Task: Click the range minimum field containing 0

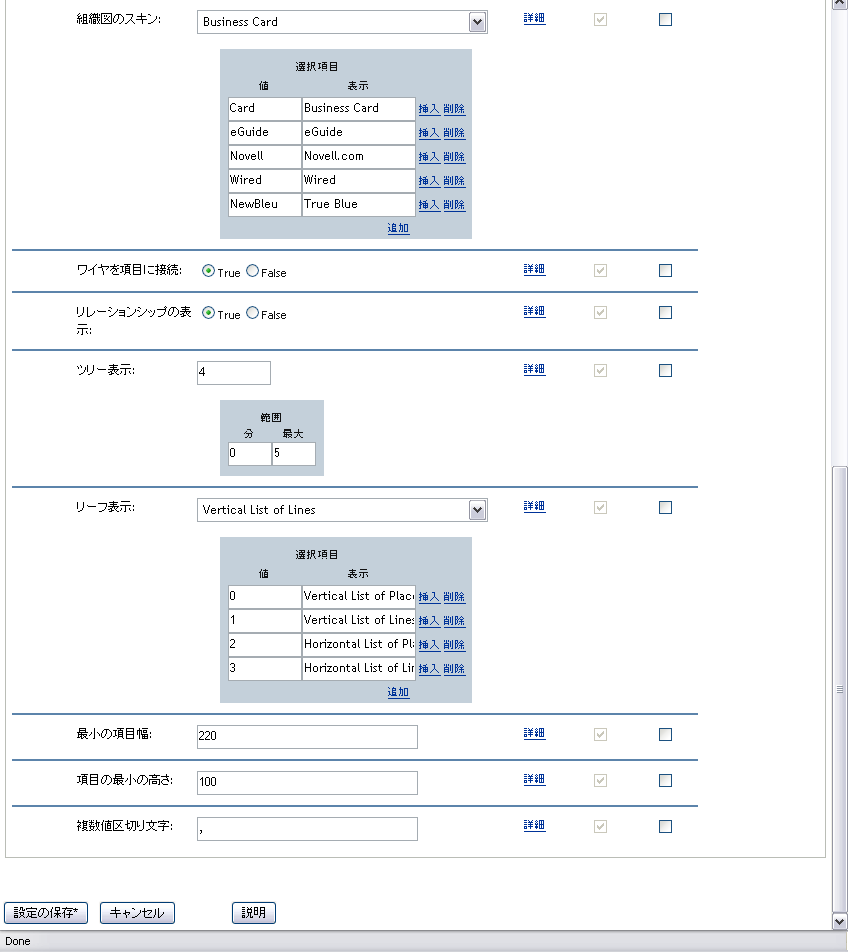Action: [x=249, y=454]
